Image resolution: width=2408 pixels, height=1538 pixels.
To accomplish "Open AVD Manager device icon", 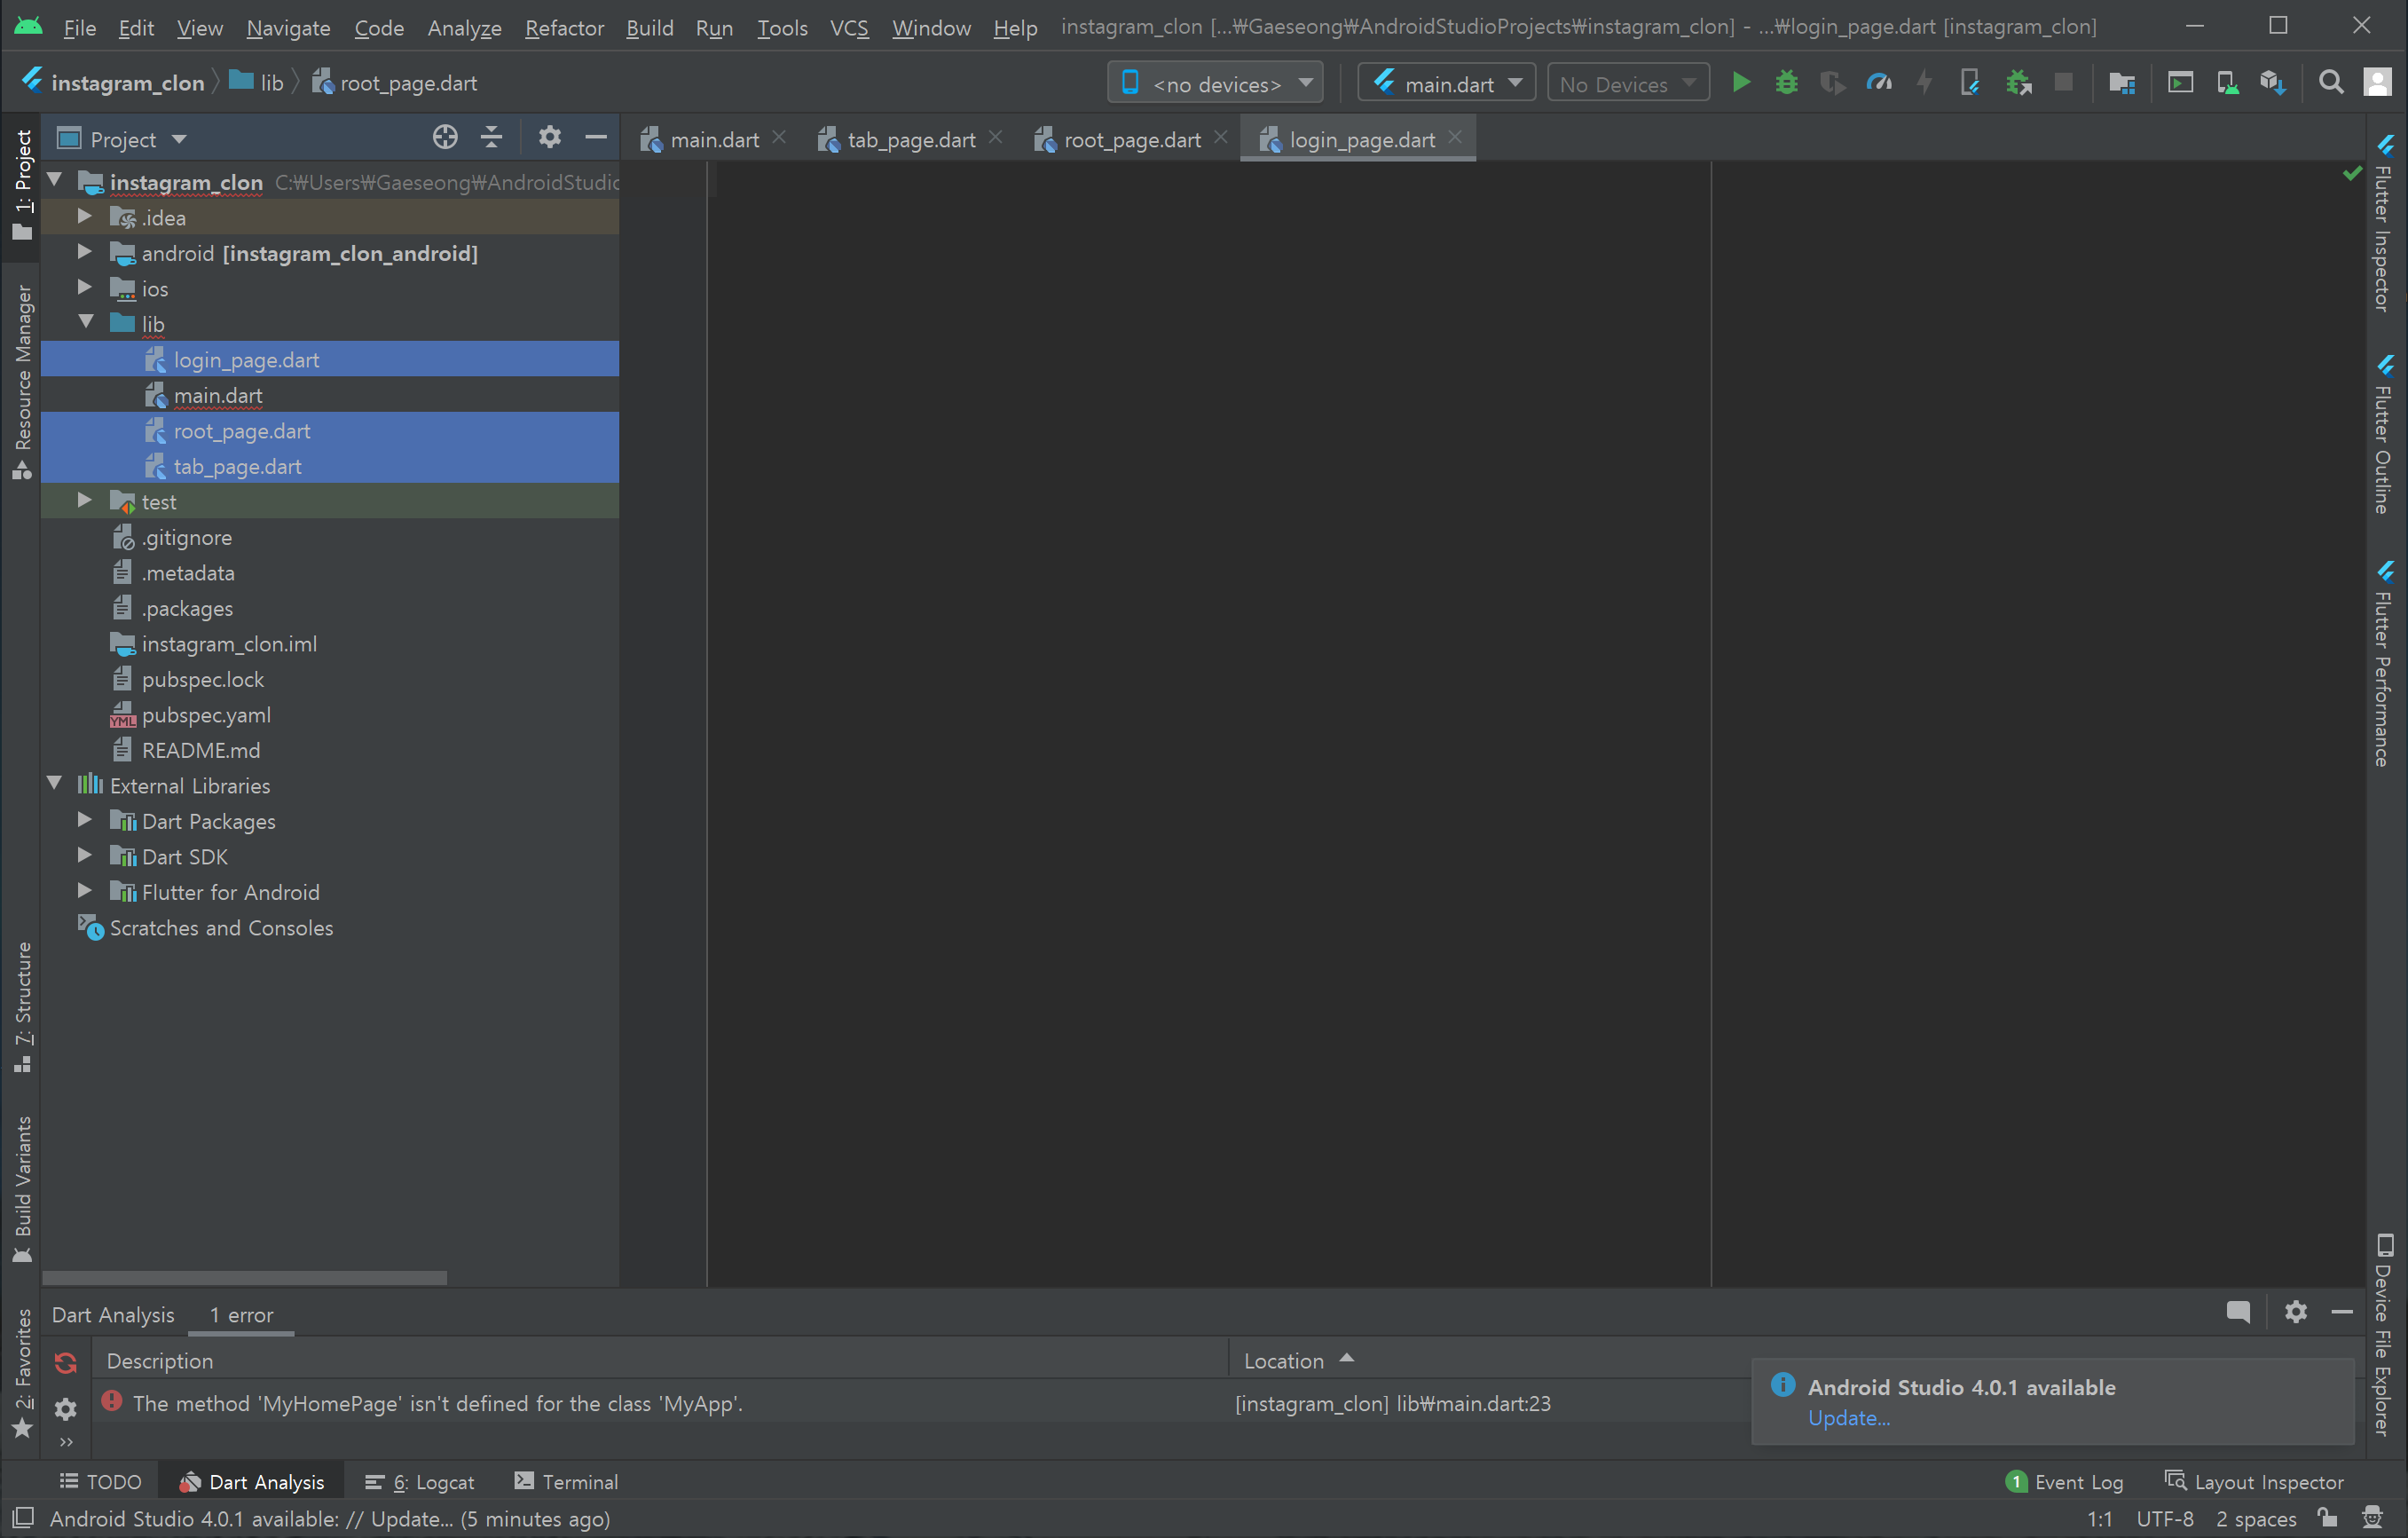I will point(2227,83).
